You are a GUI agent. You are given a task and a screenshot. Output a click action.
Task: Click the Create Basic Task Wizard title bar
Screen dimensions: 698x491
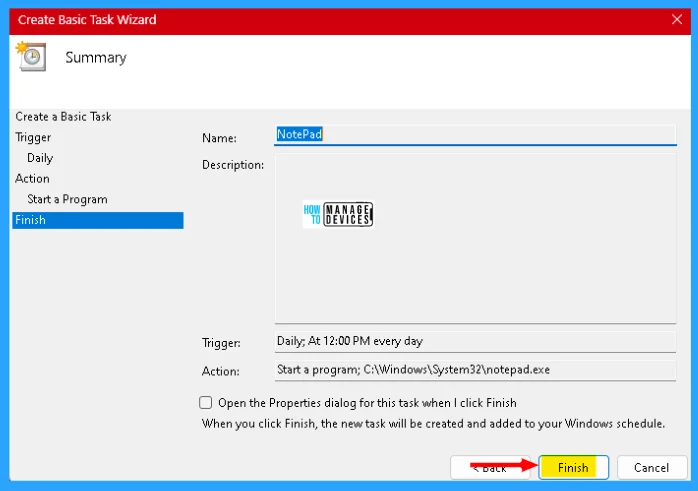coord(300,19)
